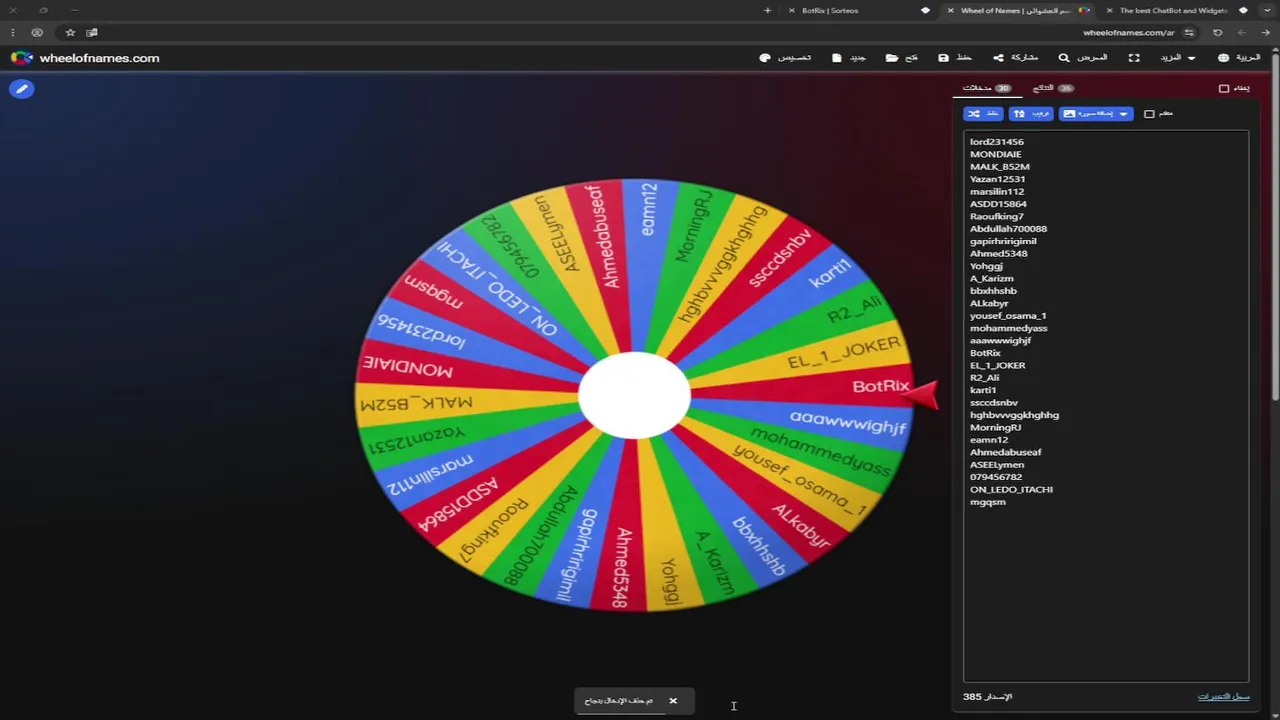Click the white center of the wheel
Viewport: 1280px width, 720px height.
pyautogui.click(x=634, y=394)
